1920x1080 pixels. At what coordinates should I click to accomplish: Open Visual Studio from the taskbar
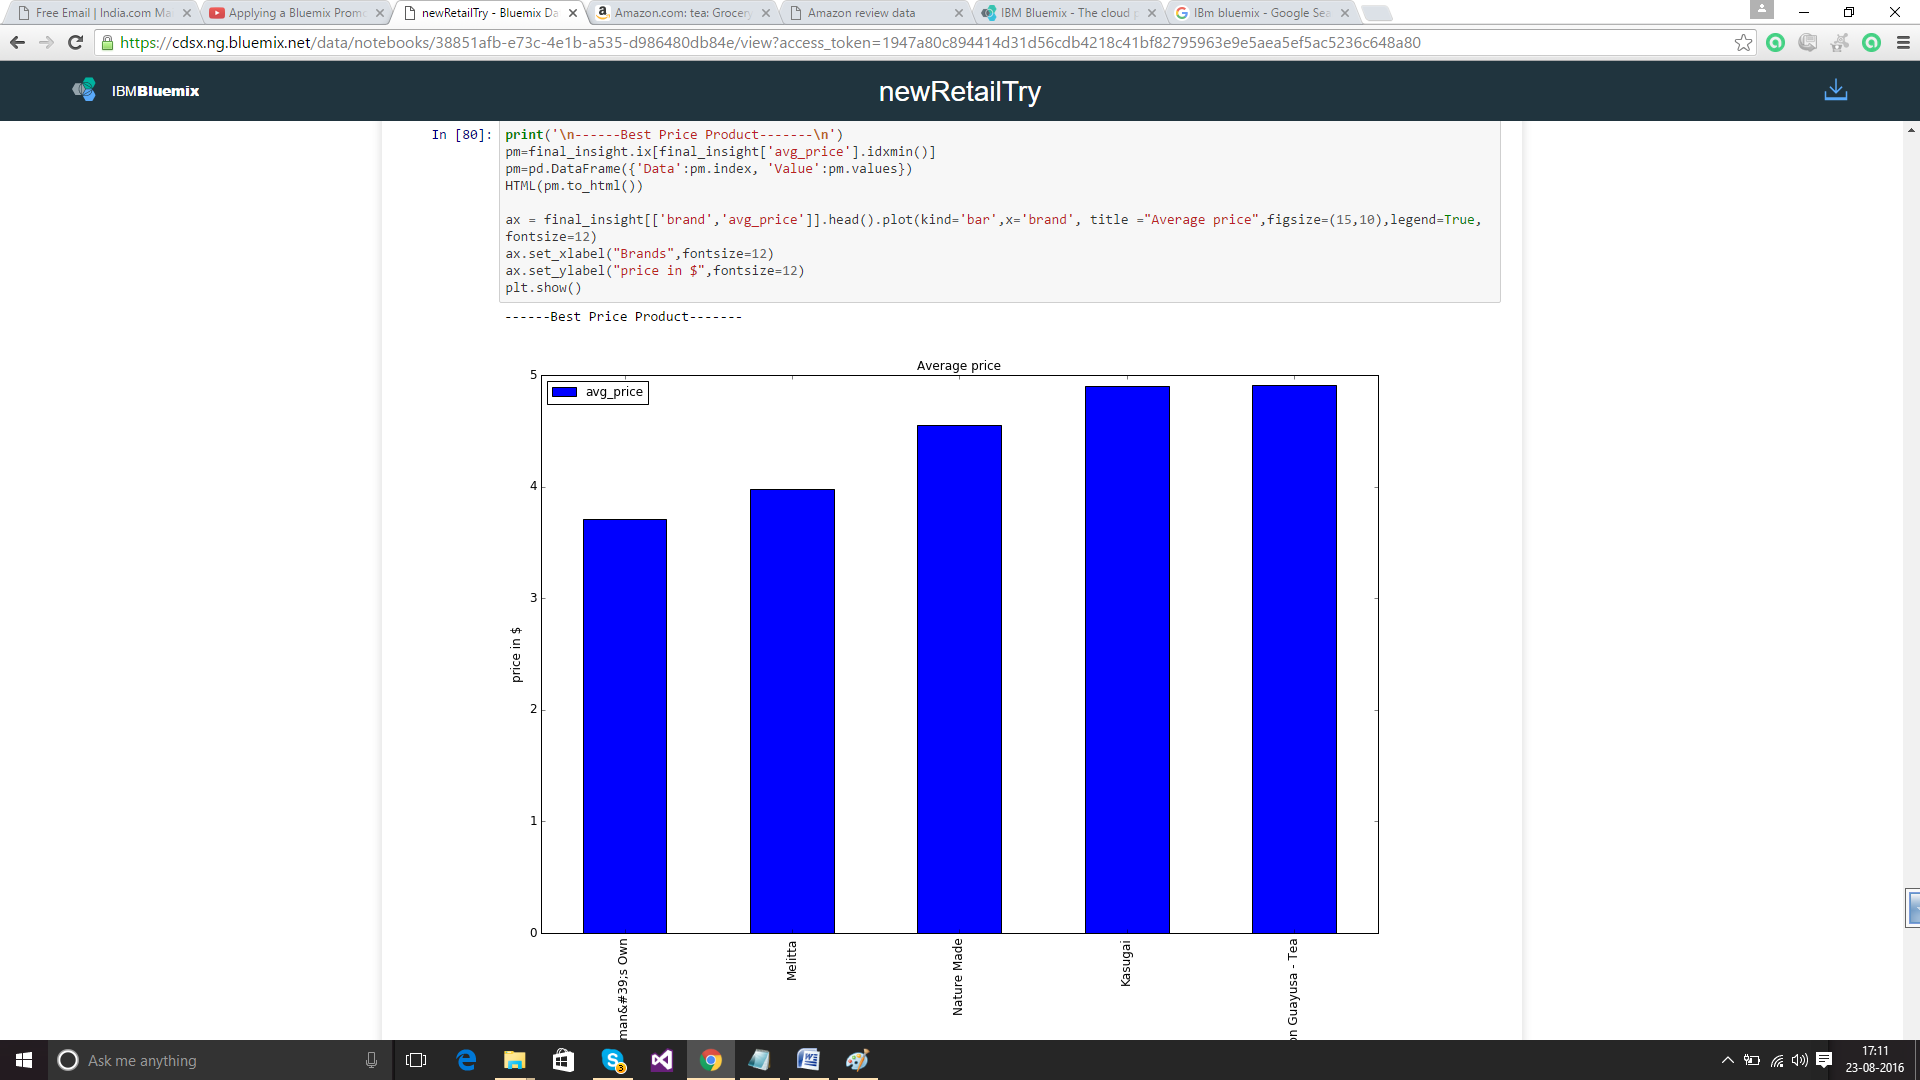[662, 1060]
